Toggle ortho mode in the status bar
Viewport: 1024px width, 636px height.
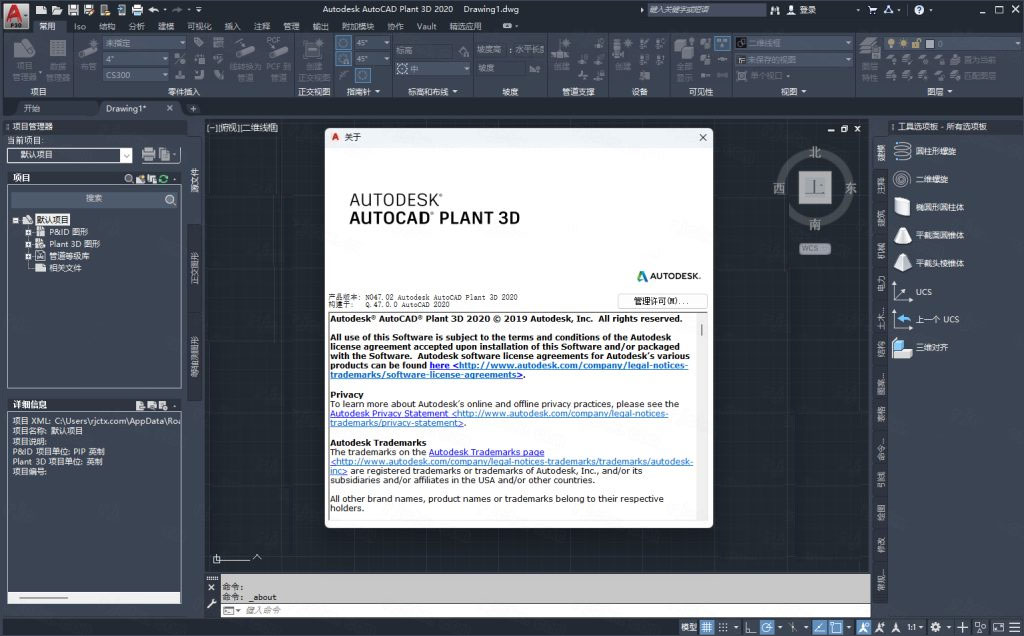750,627
